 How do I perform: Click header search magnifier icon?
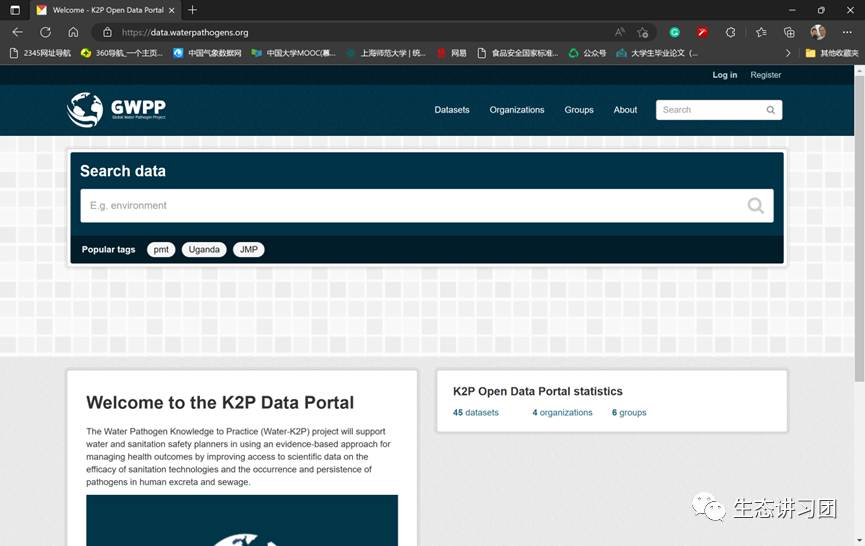(771, 110)
